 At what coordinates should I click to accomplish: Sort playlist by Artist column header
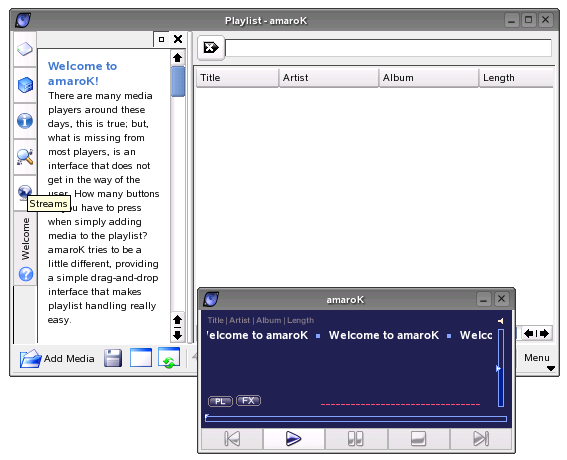click(329, 78)
